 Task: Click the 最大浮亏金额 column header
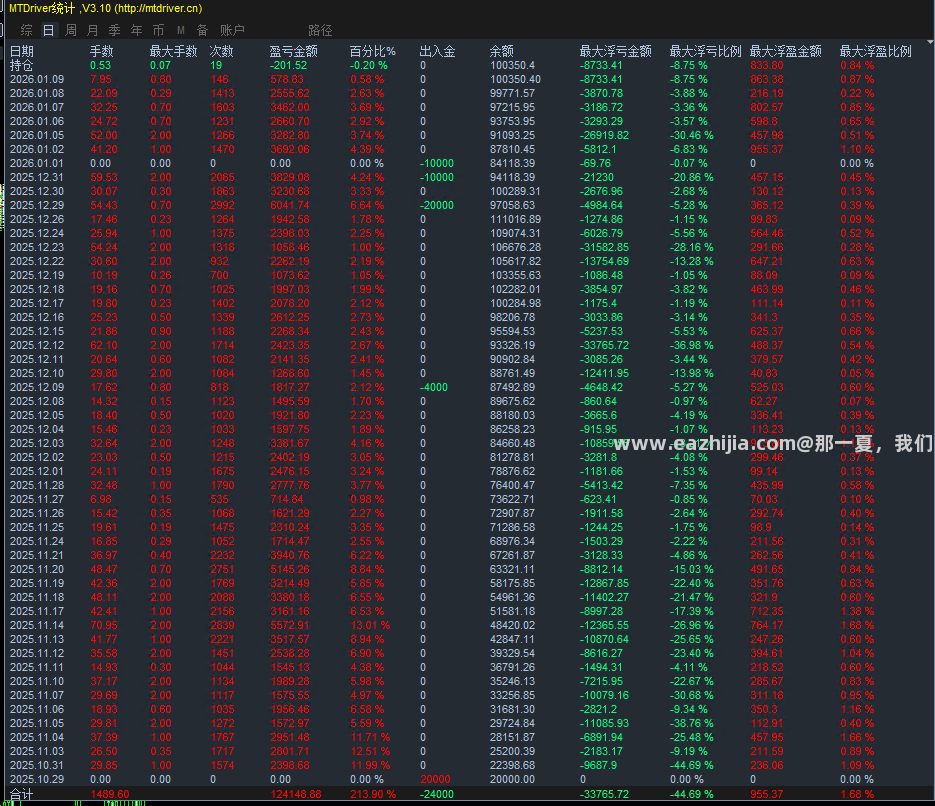pos(615,51)
